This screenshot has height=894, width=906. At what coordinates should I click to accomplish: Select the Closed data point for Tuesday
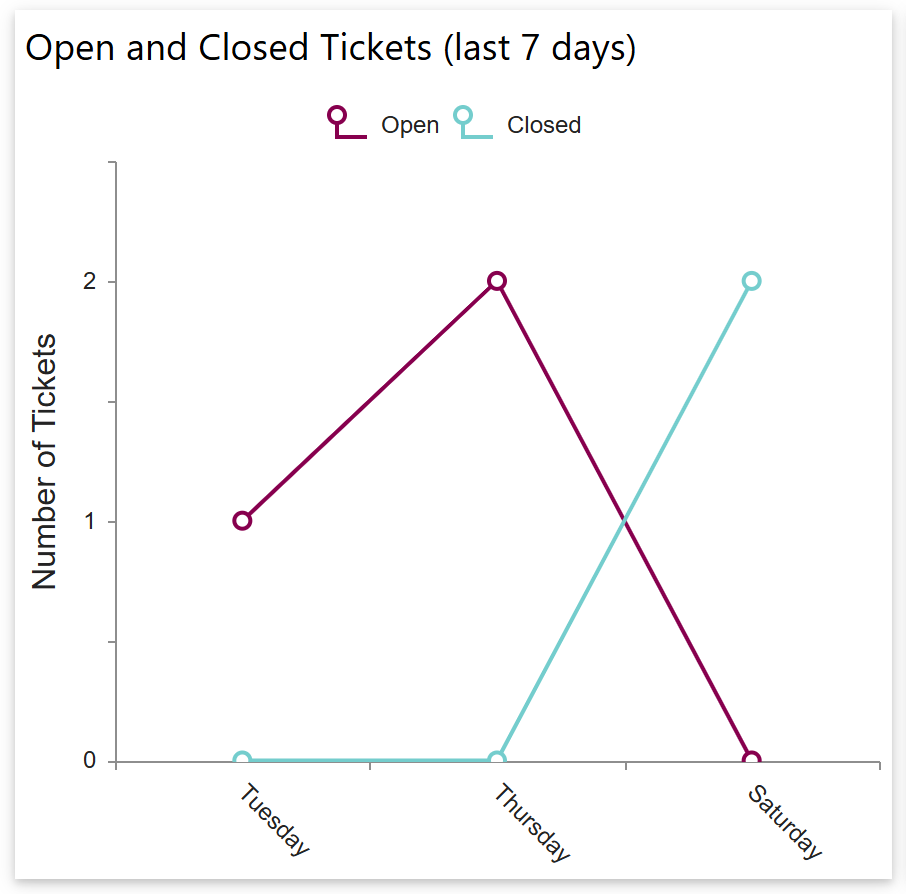[x=242, y=760]
